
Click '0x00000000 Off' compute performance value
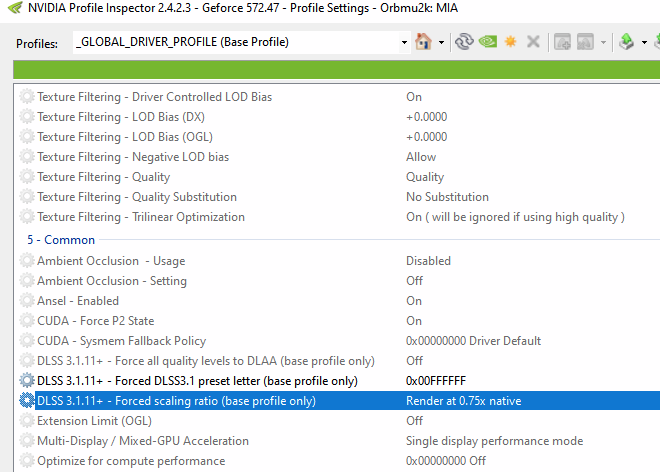pos(446,461)
